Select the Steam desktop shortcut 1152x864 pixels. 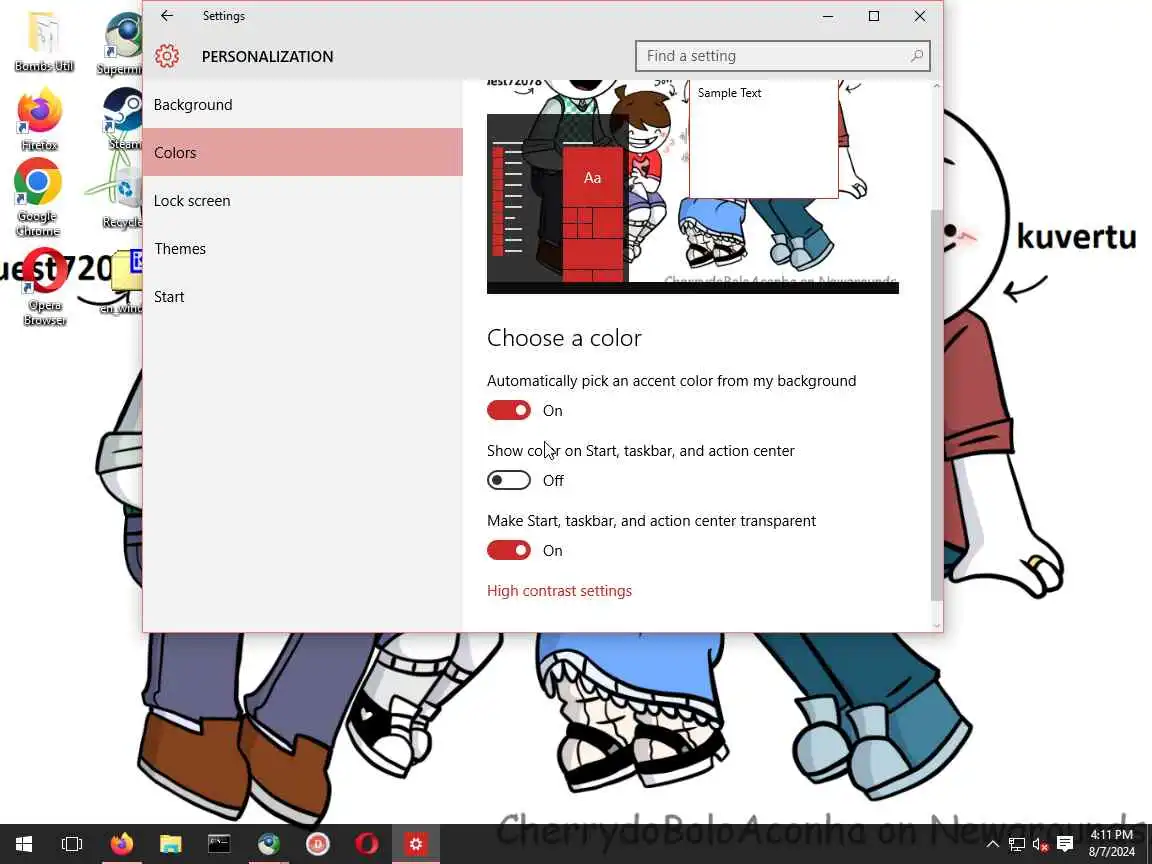click(123, 119)
